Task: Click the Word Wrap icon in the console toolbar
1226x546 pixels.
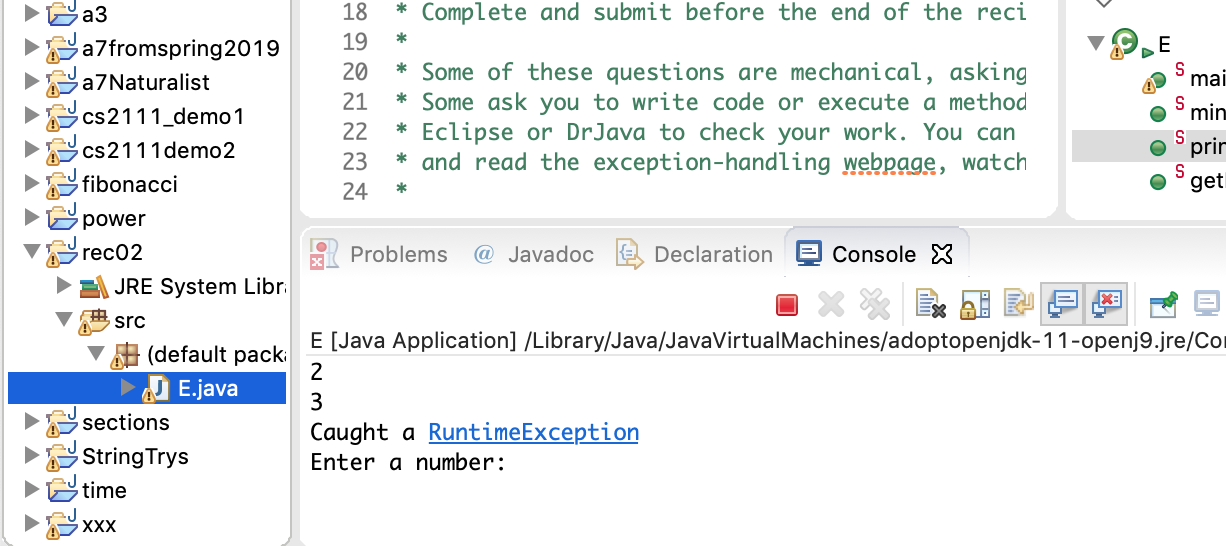Action: click(x=1018, y=304)
